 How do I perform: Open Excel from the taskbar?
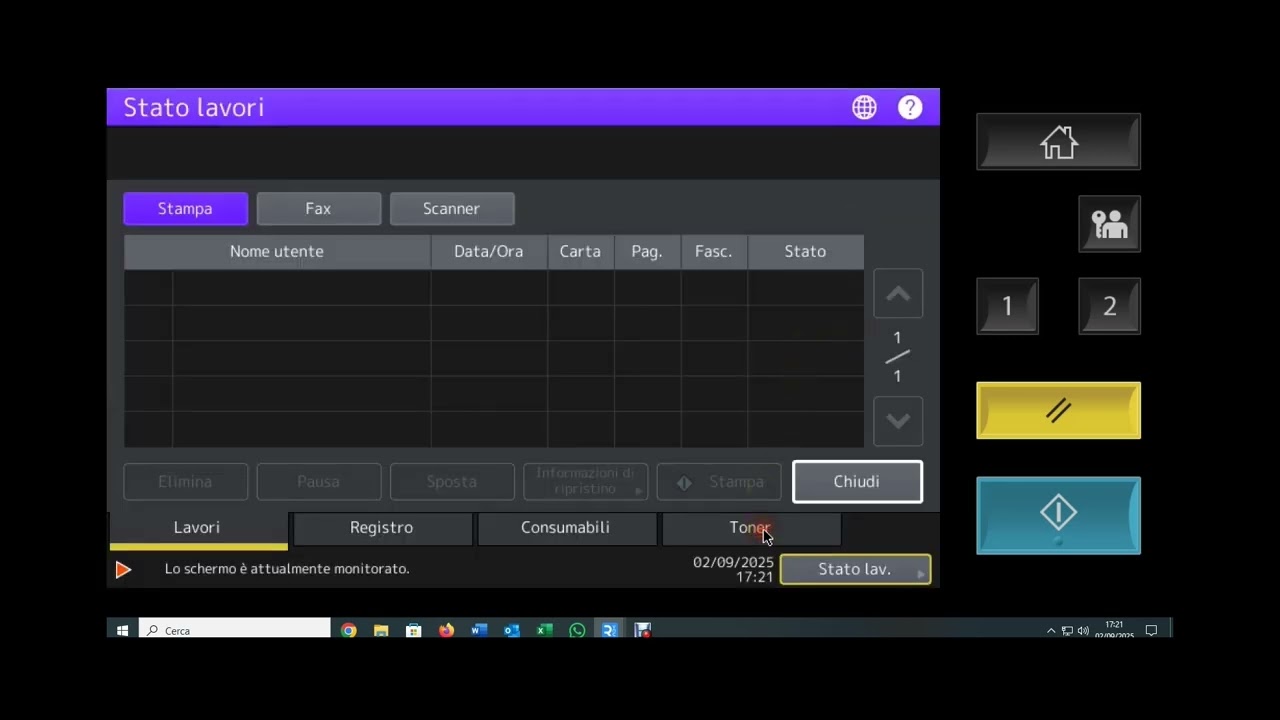click(x=544, y=630)
